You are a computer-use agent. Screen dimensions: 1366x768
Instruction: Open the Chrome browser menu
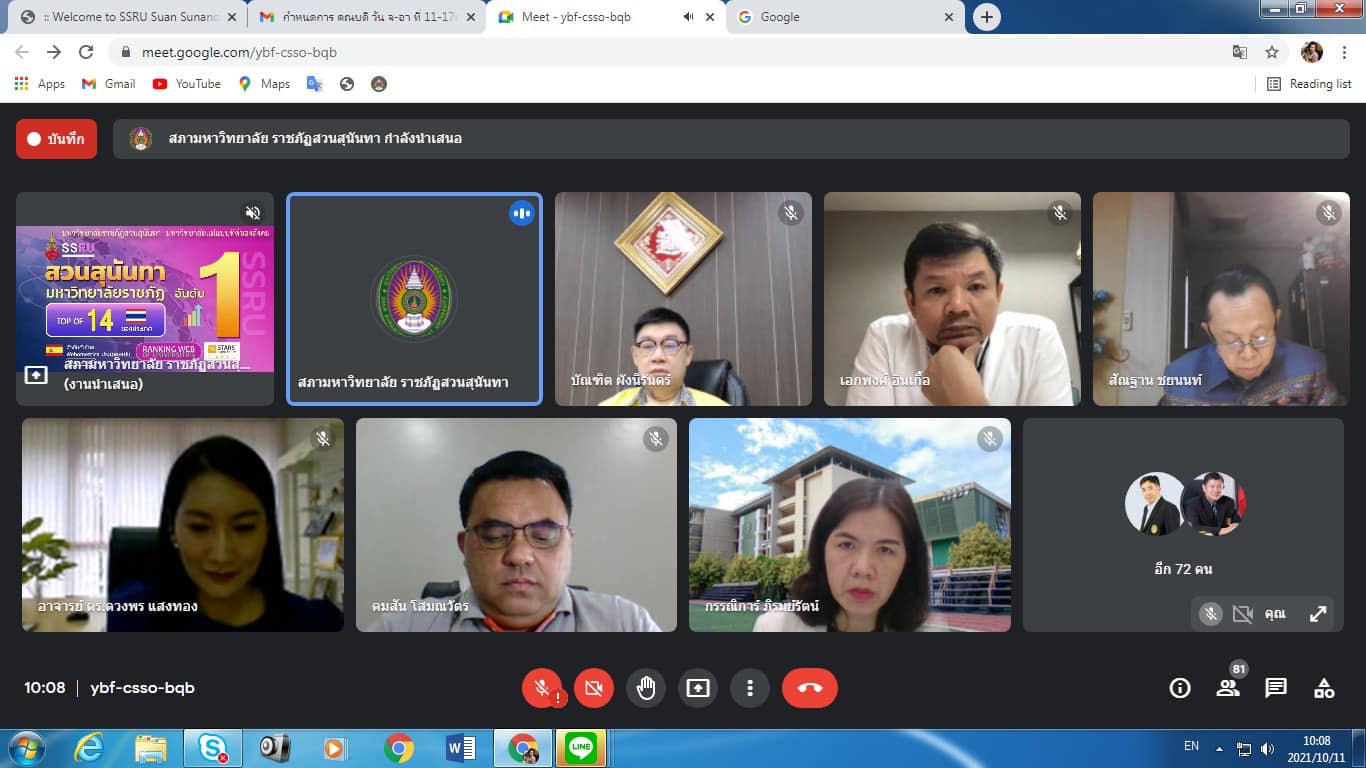(x=1344, y=52)
